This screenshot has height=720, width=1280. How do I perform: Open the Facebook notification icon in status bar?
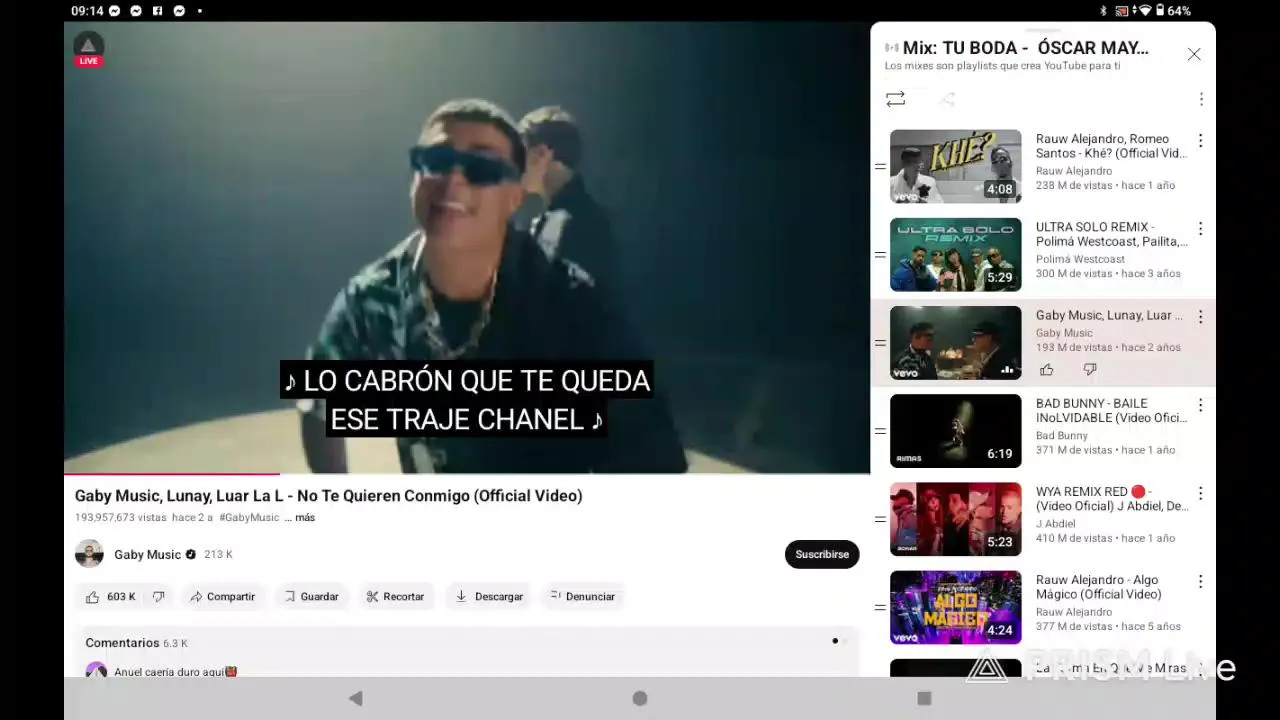tap(157, 11)
